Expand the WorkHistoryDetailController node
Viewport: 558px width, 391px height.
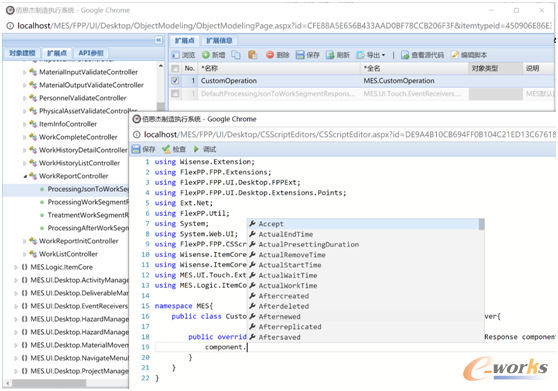tap(24, 150)
